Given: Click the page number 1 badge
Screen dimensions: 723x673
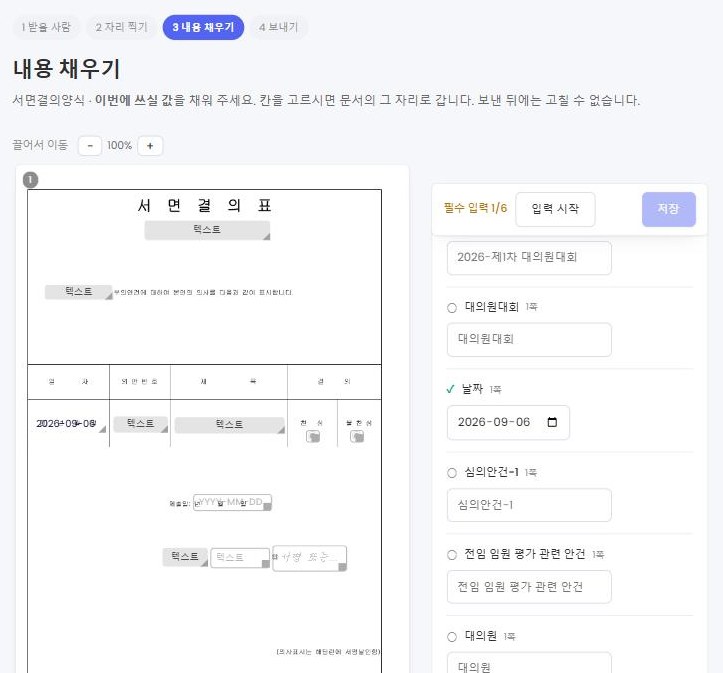Looking at the screenshot, I should click(x=30, y=180).
